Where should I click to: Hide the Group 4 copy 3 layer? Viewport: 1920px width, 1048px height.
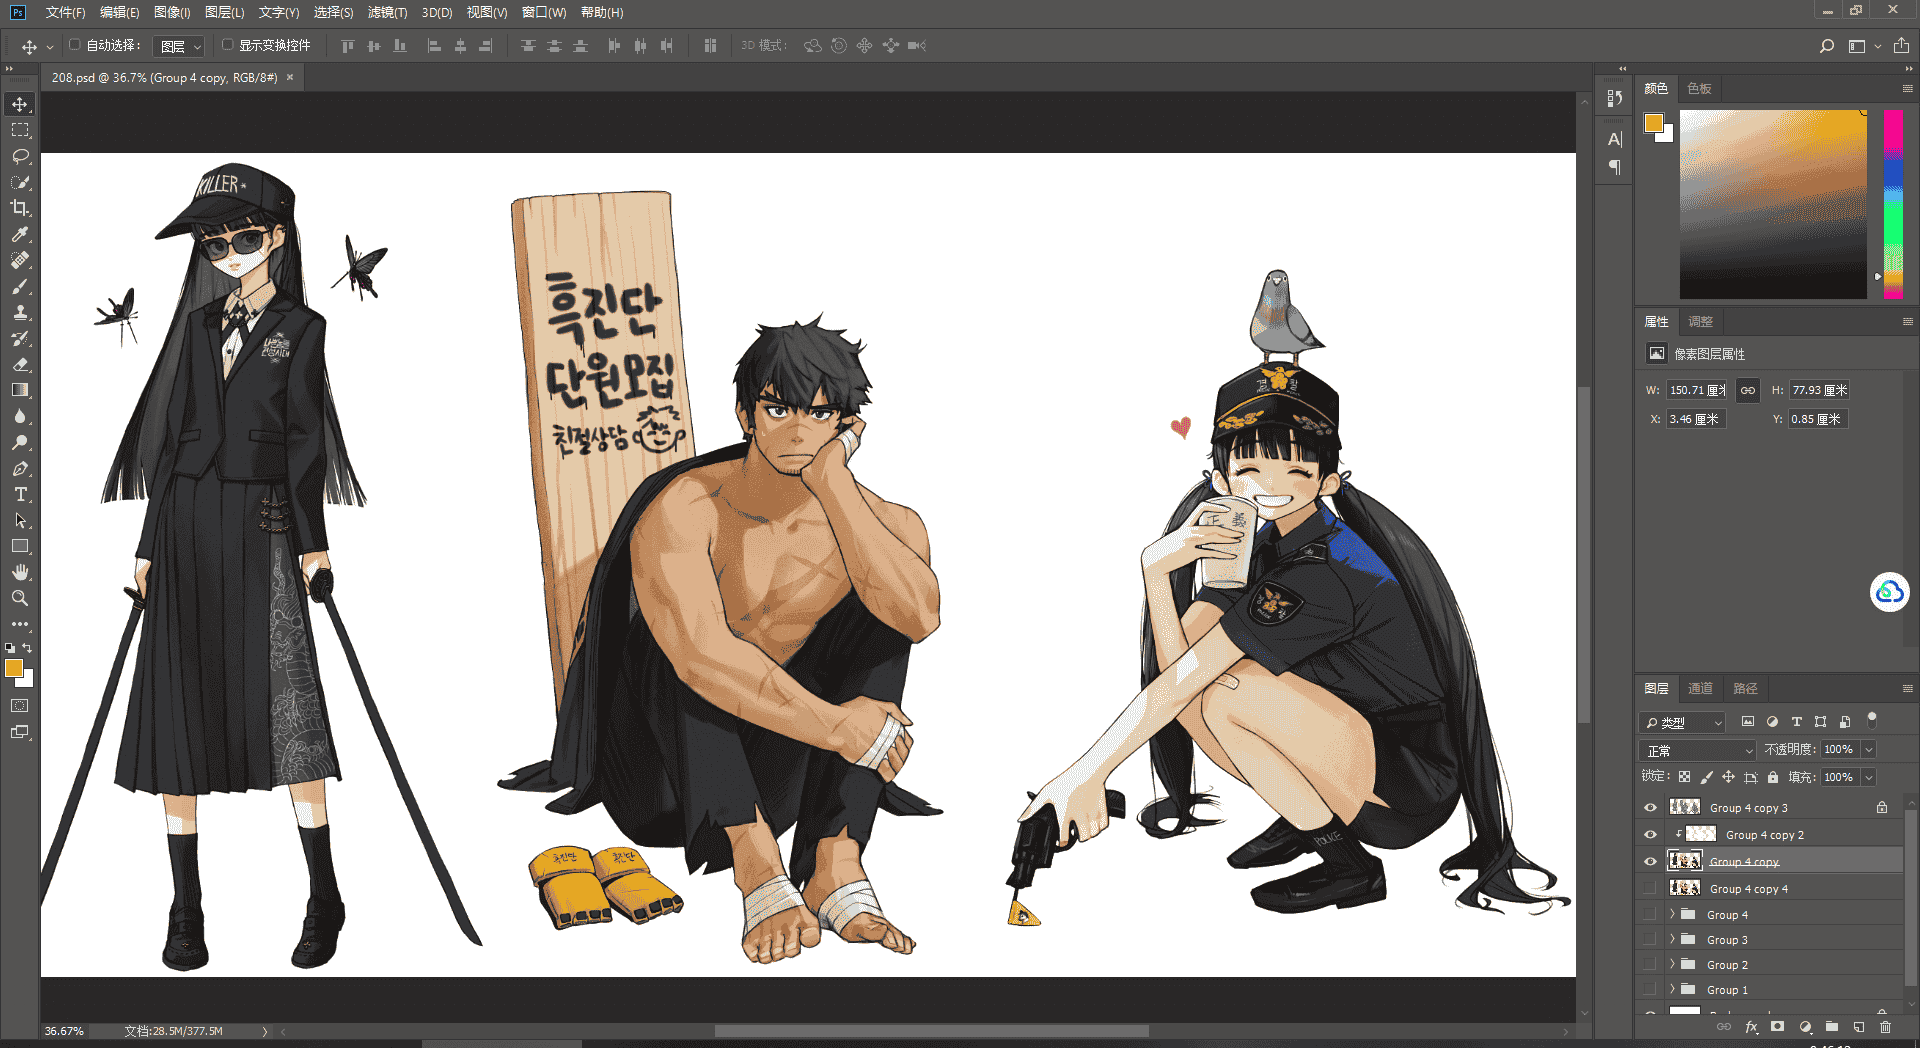click(1650, 808)
